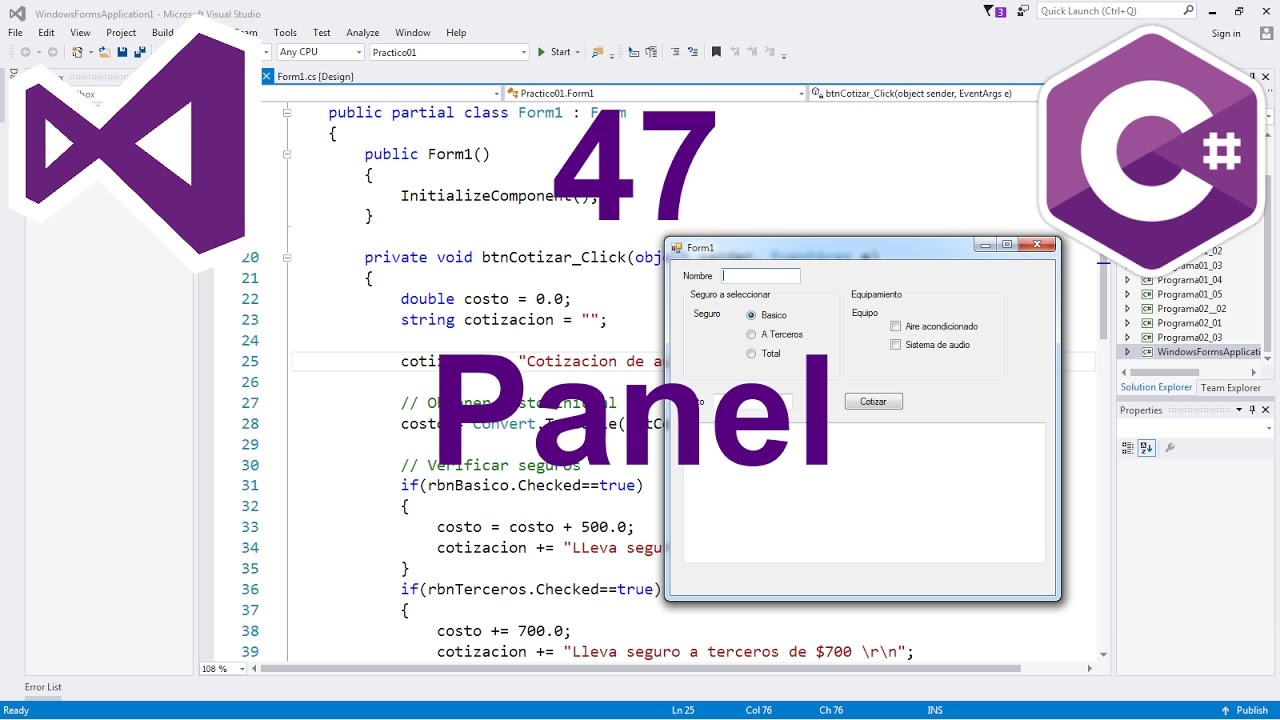Click the Form1.cs [Design] document tab
Viewport: 1280px width, 720px height.
pos(315,76)
